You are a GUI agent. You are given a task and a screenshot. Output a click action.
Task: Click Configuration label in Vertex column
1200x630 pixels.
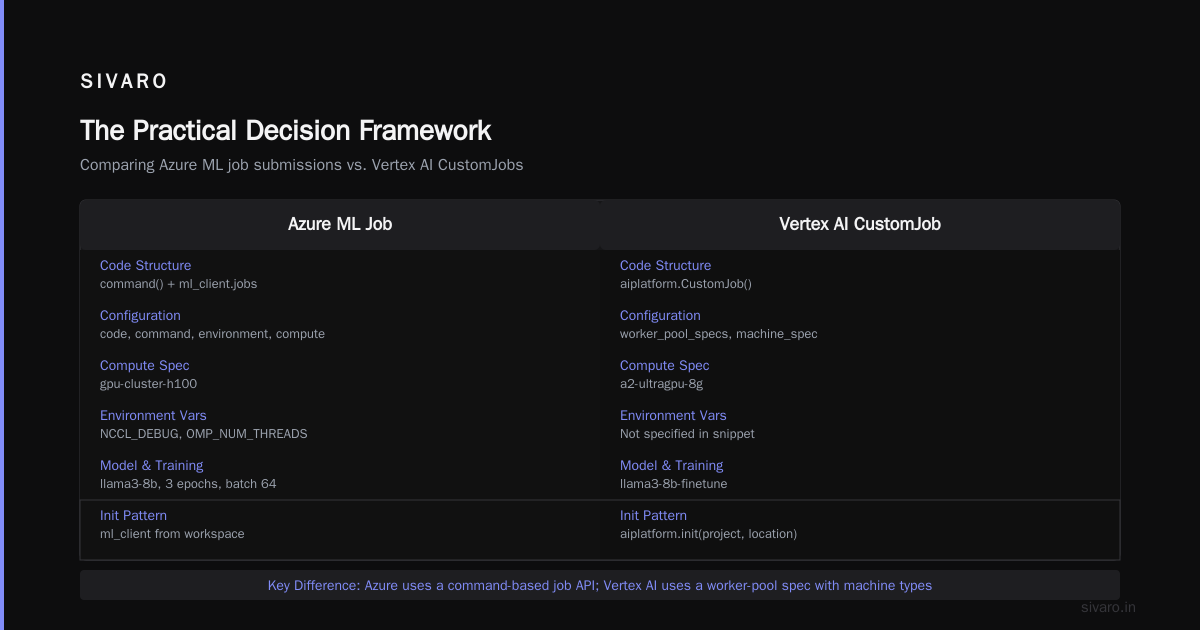pyautogui.click(x=660, y=316)
